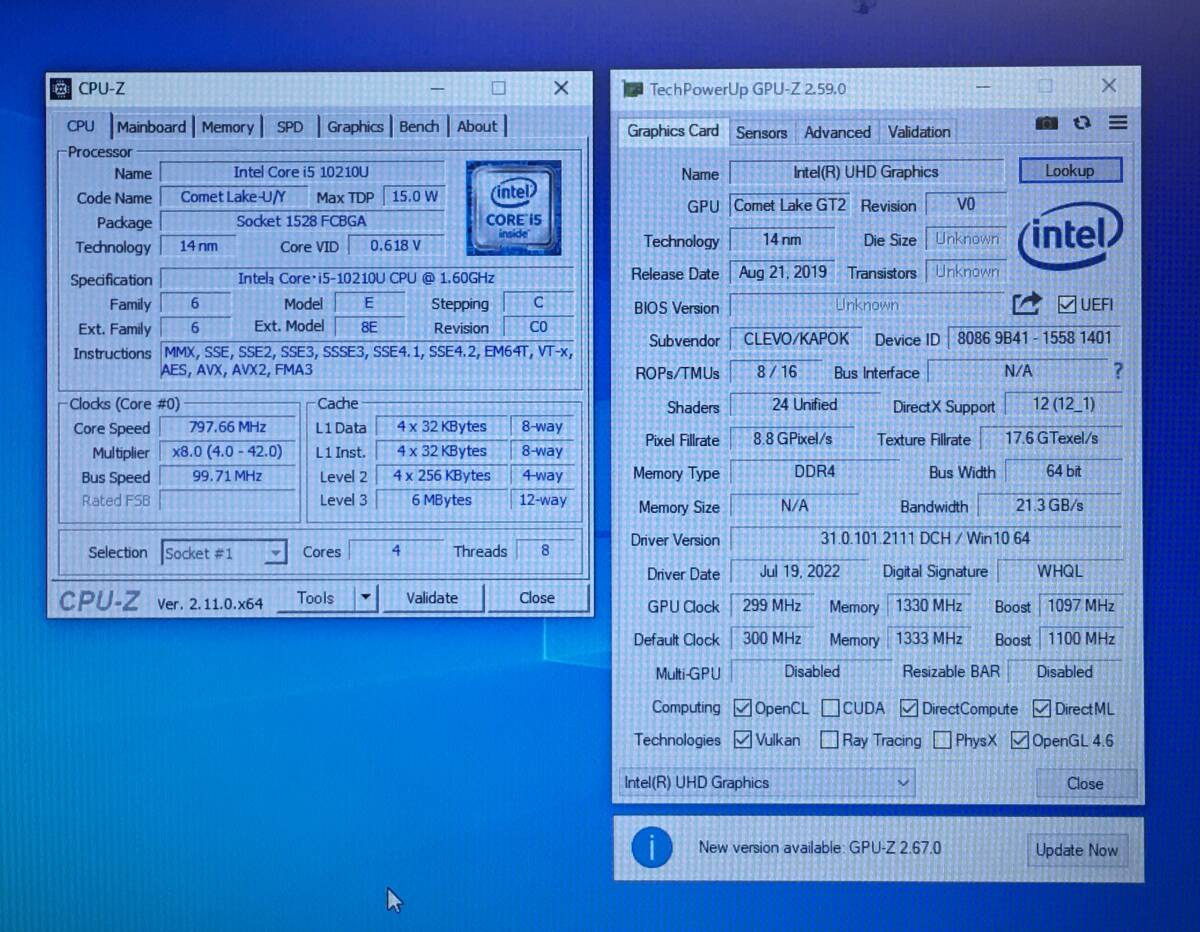Click the Subvendor value CLEVO/KAPOK

pyautogui.click(x=796, y=339)
